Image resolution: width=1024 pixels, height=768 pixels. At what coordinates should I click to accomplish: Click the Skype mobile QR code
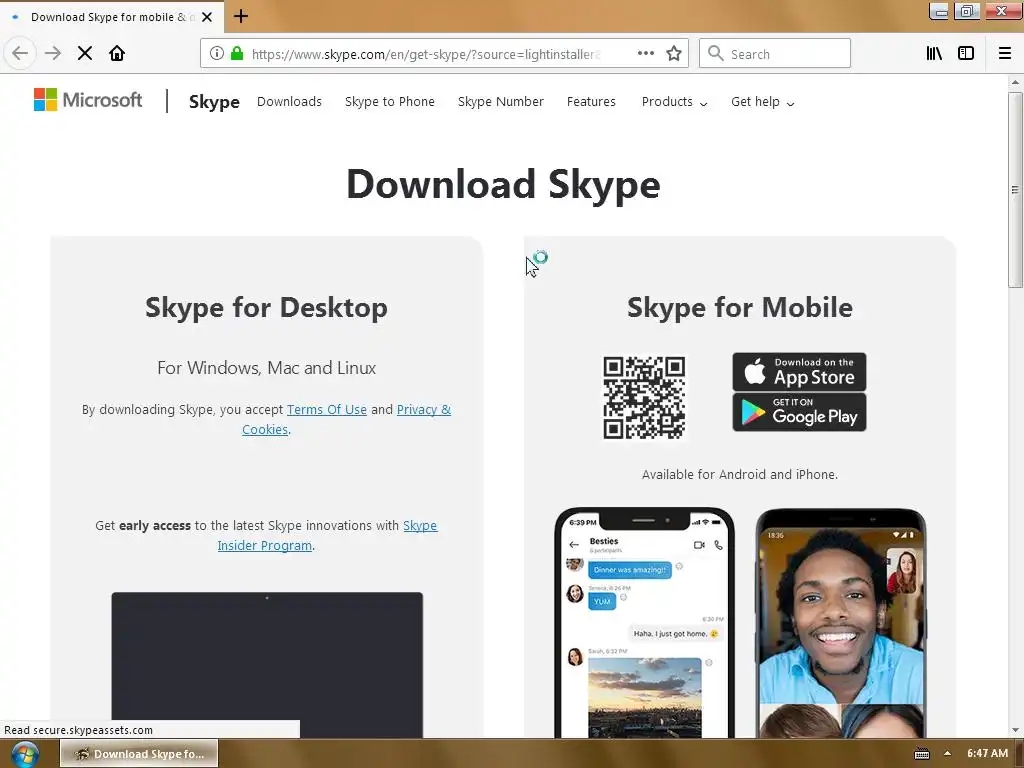tap(644, 397)
